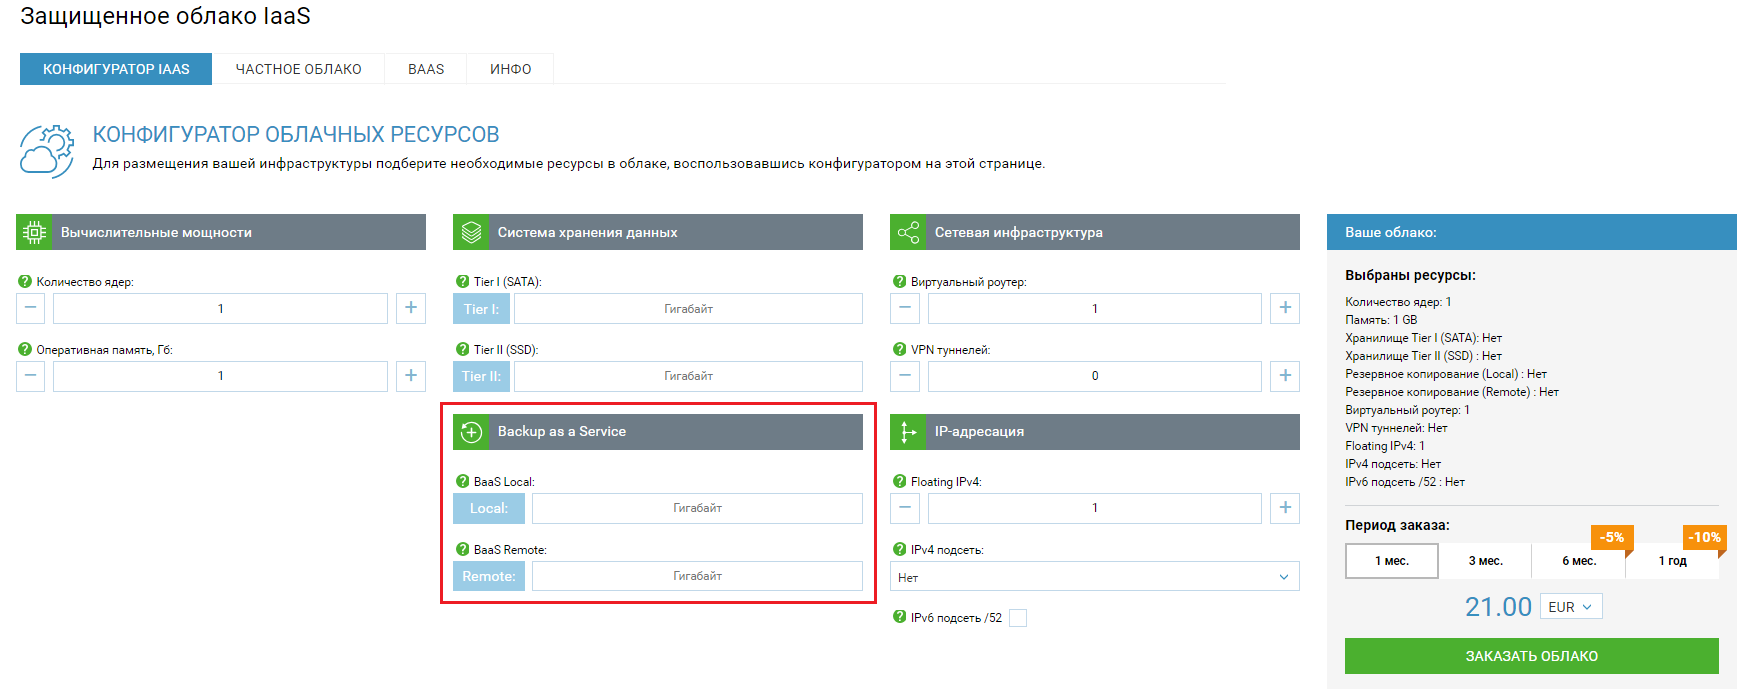The width and height of the screenshot is (1749, 699).
Task: Click the BaaS Remote gigabyte input field
Action: click(x=697, y=576)
